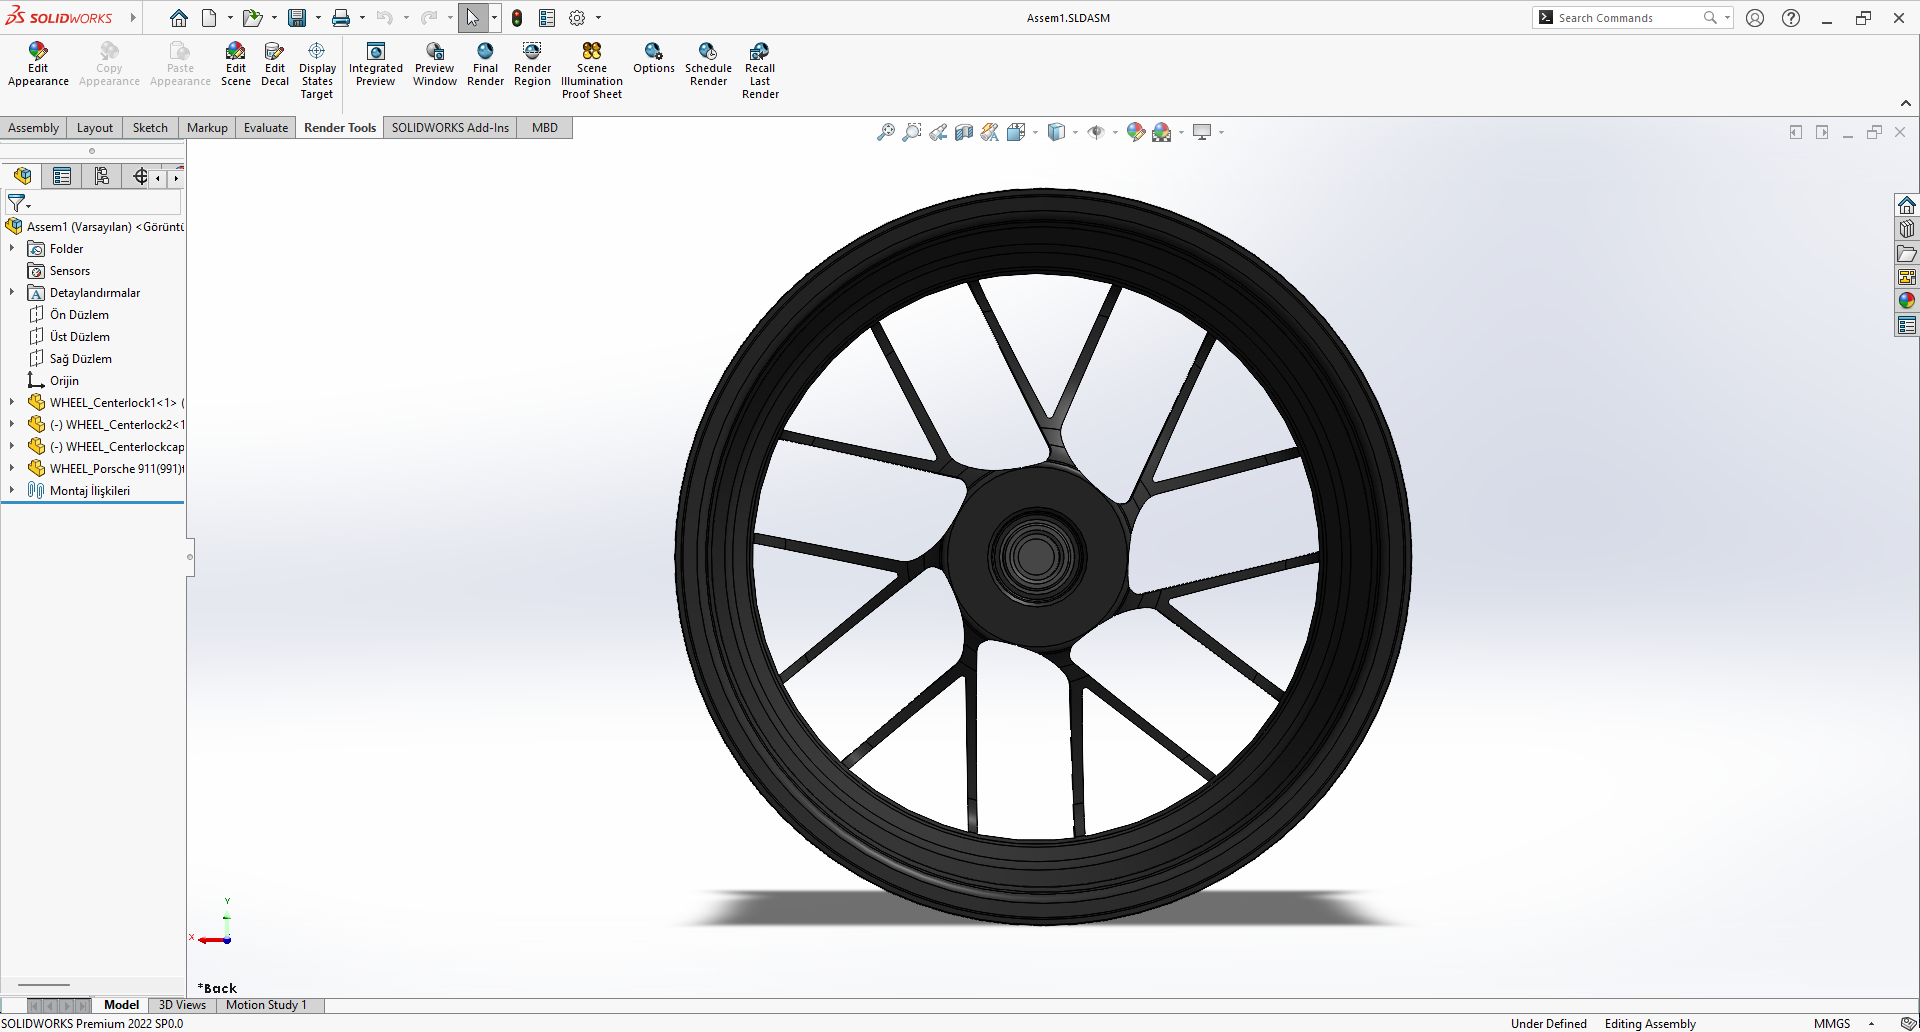This screenshot has height=1032, width=1920.
Task: Open the Display Style dropdown arrow
Action: (x=1075, y=132)
